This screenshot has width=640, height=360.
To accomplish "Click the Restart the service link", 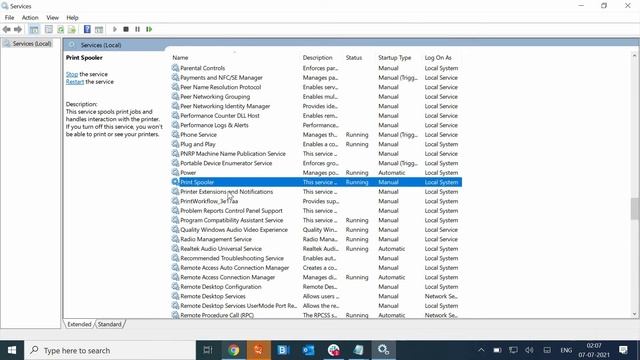I will (x=75, y=82).
